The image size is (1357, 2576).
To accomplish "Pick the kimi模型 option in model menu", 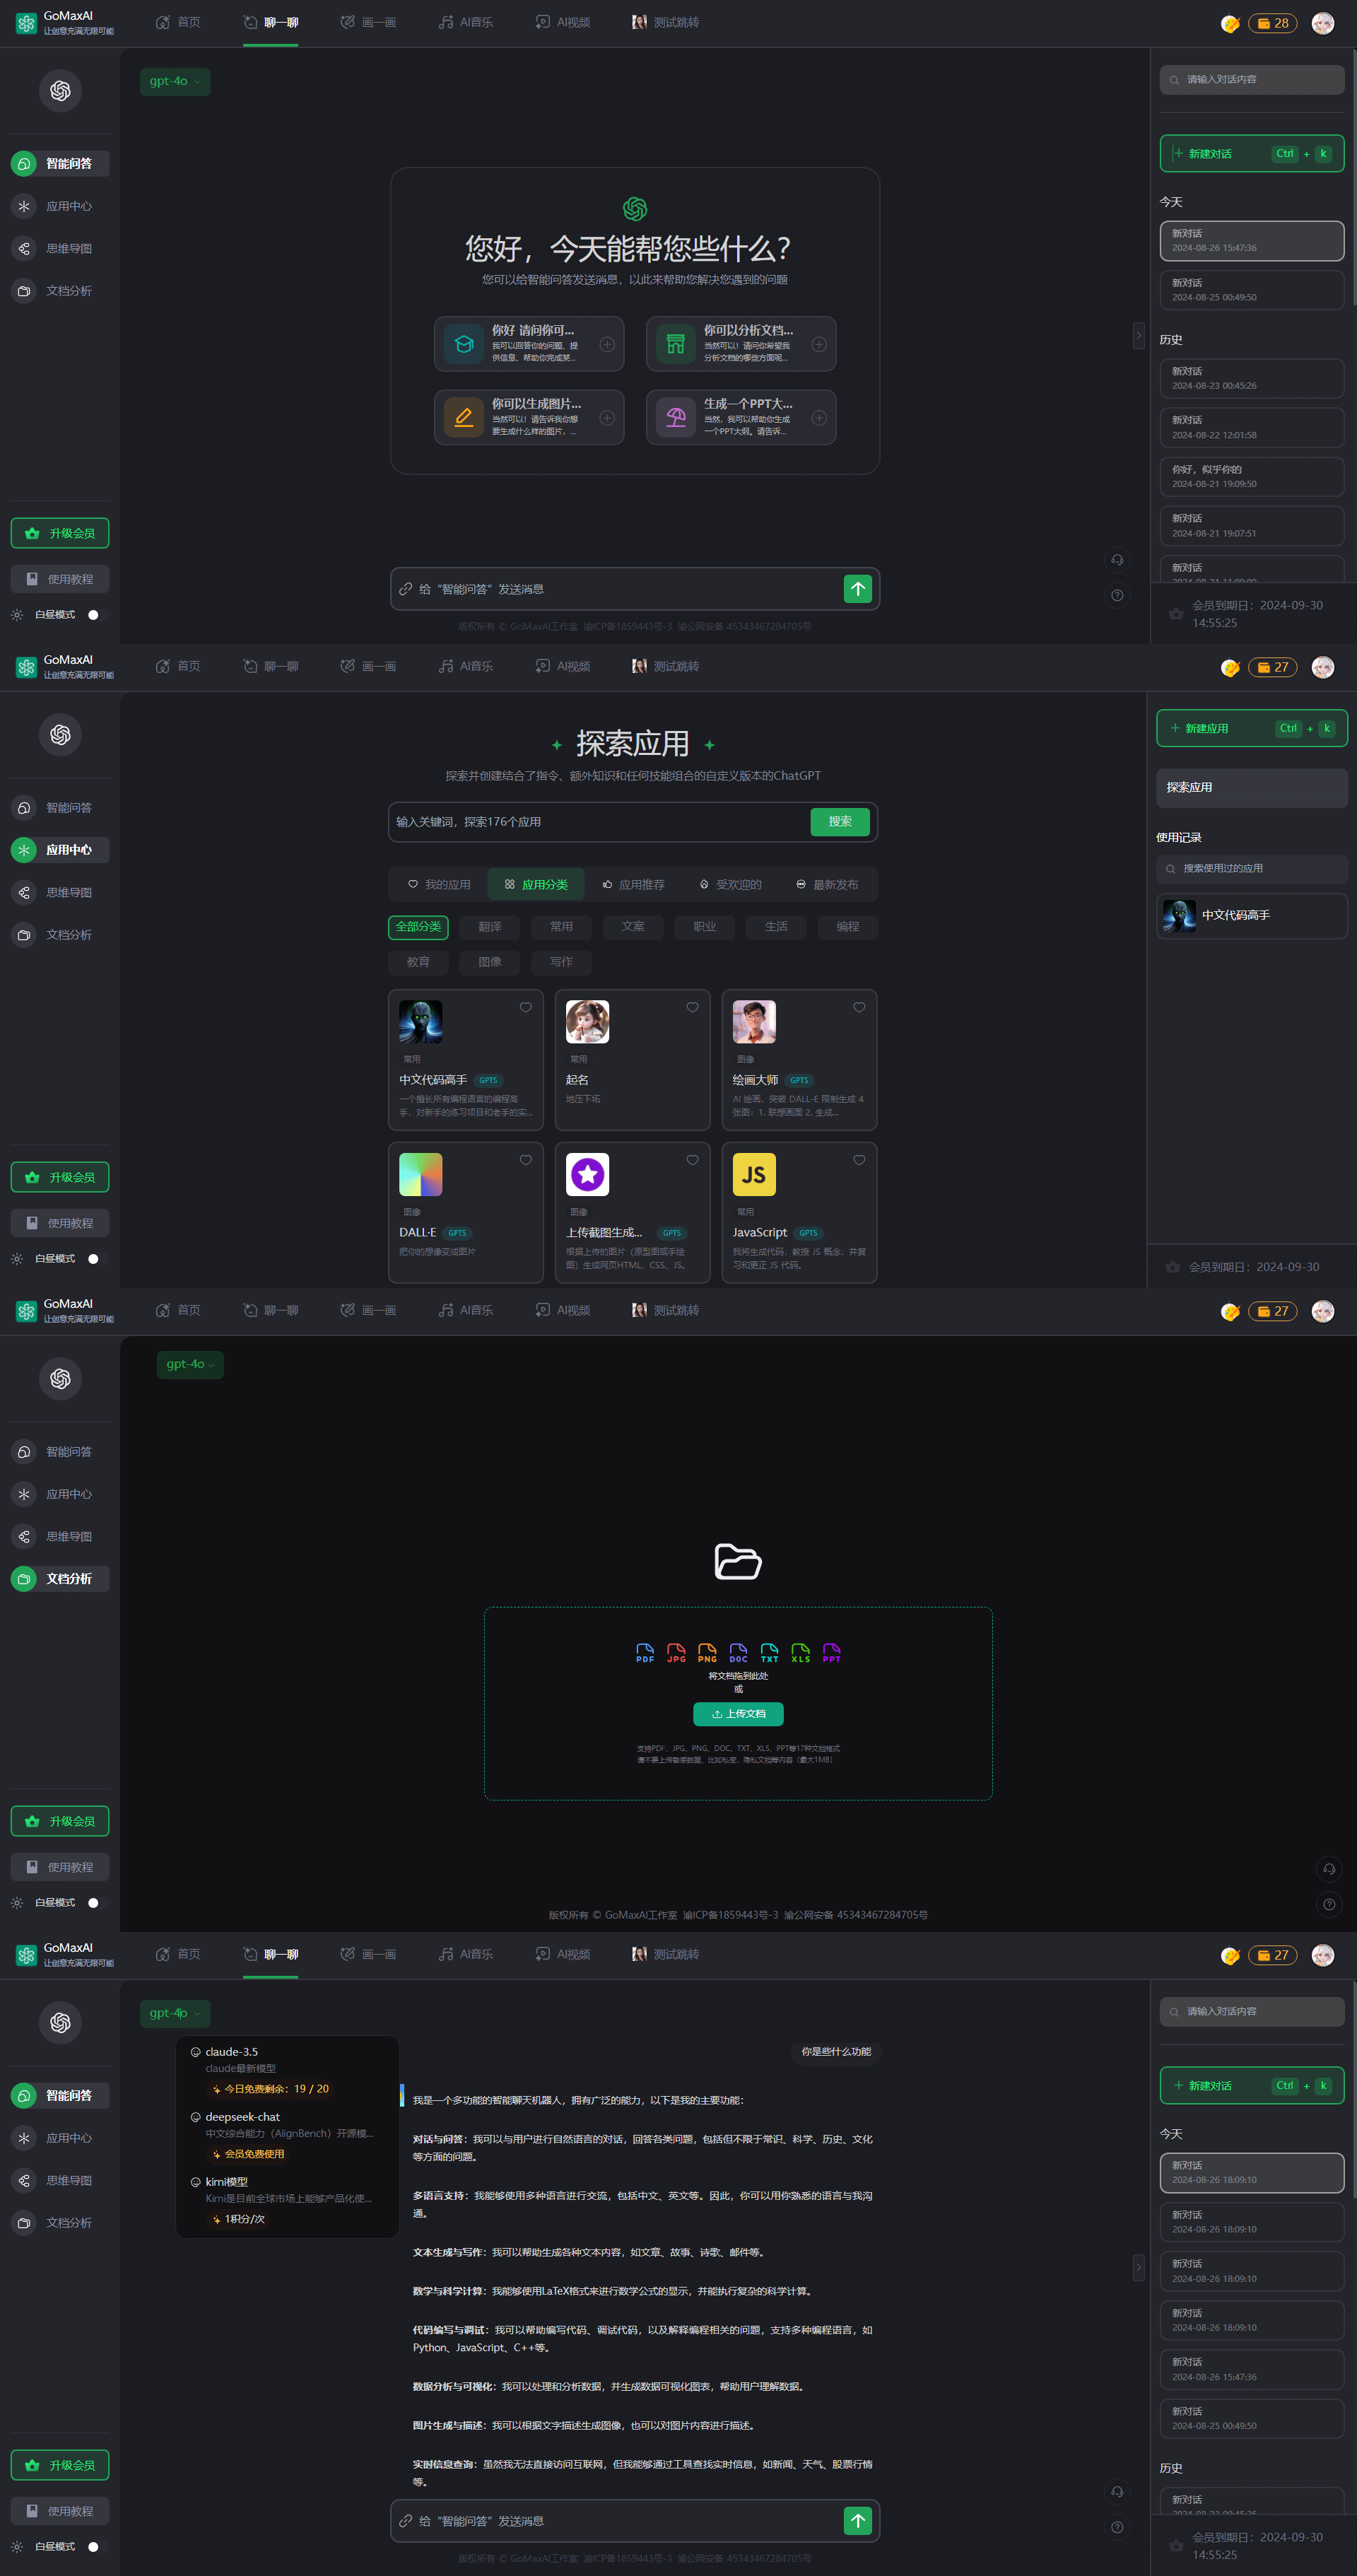I will [x=227, y=2181].
